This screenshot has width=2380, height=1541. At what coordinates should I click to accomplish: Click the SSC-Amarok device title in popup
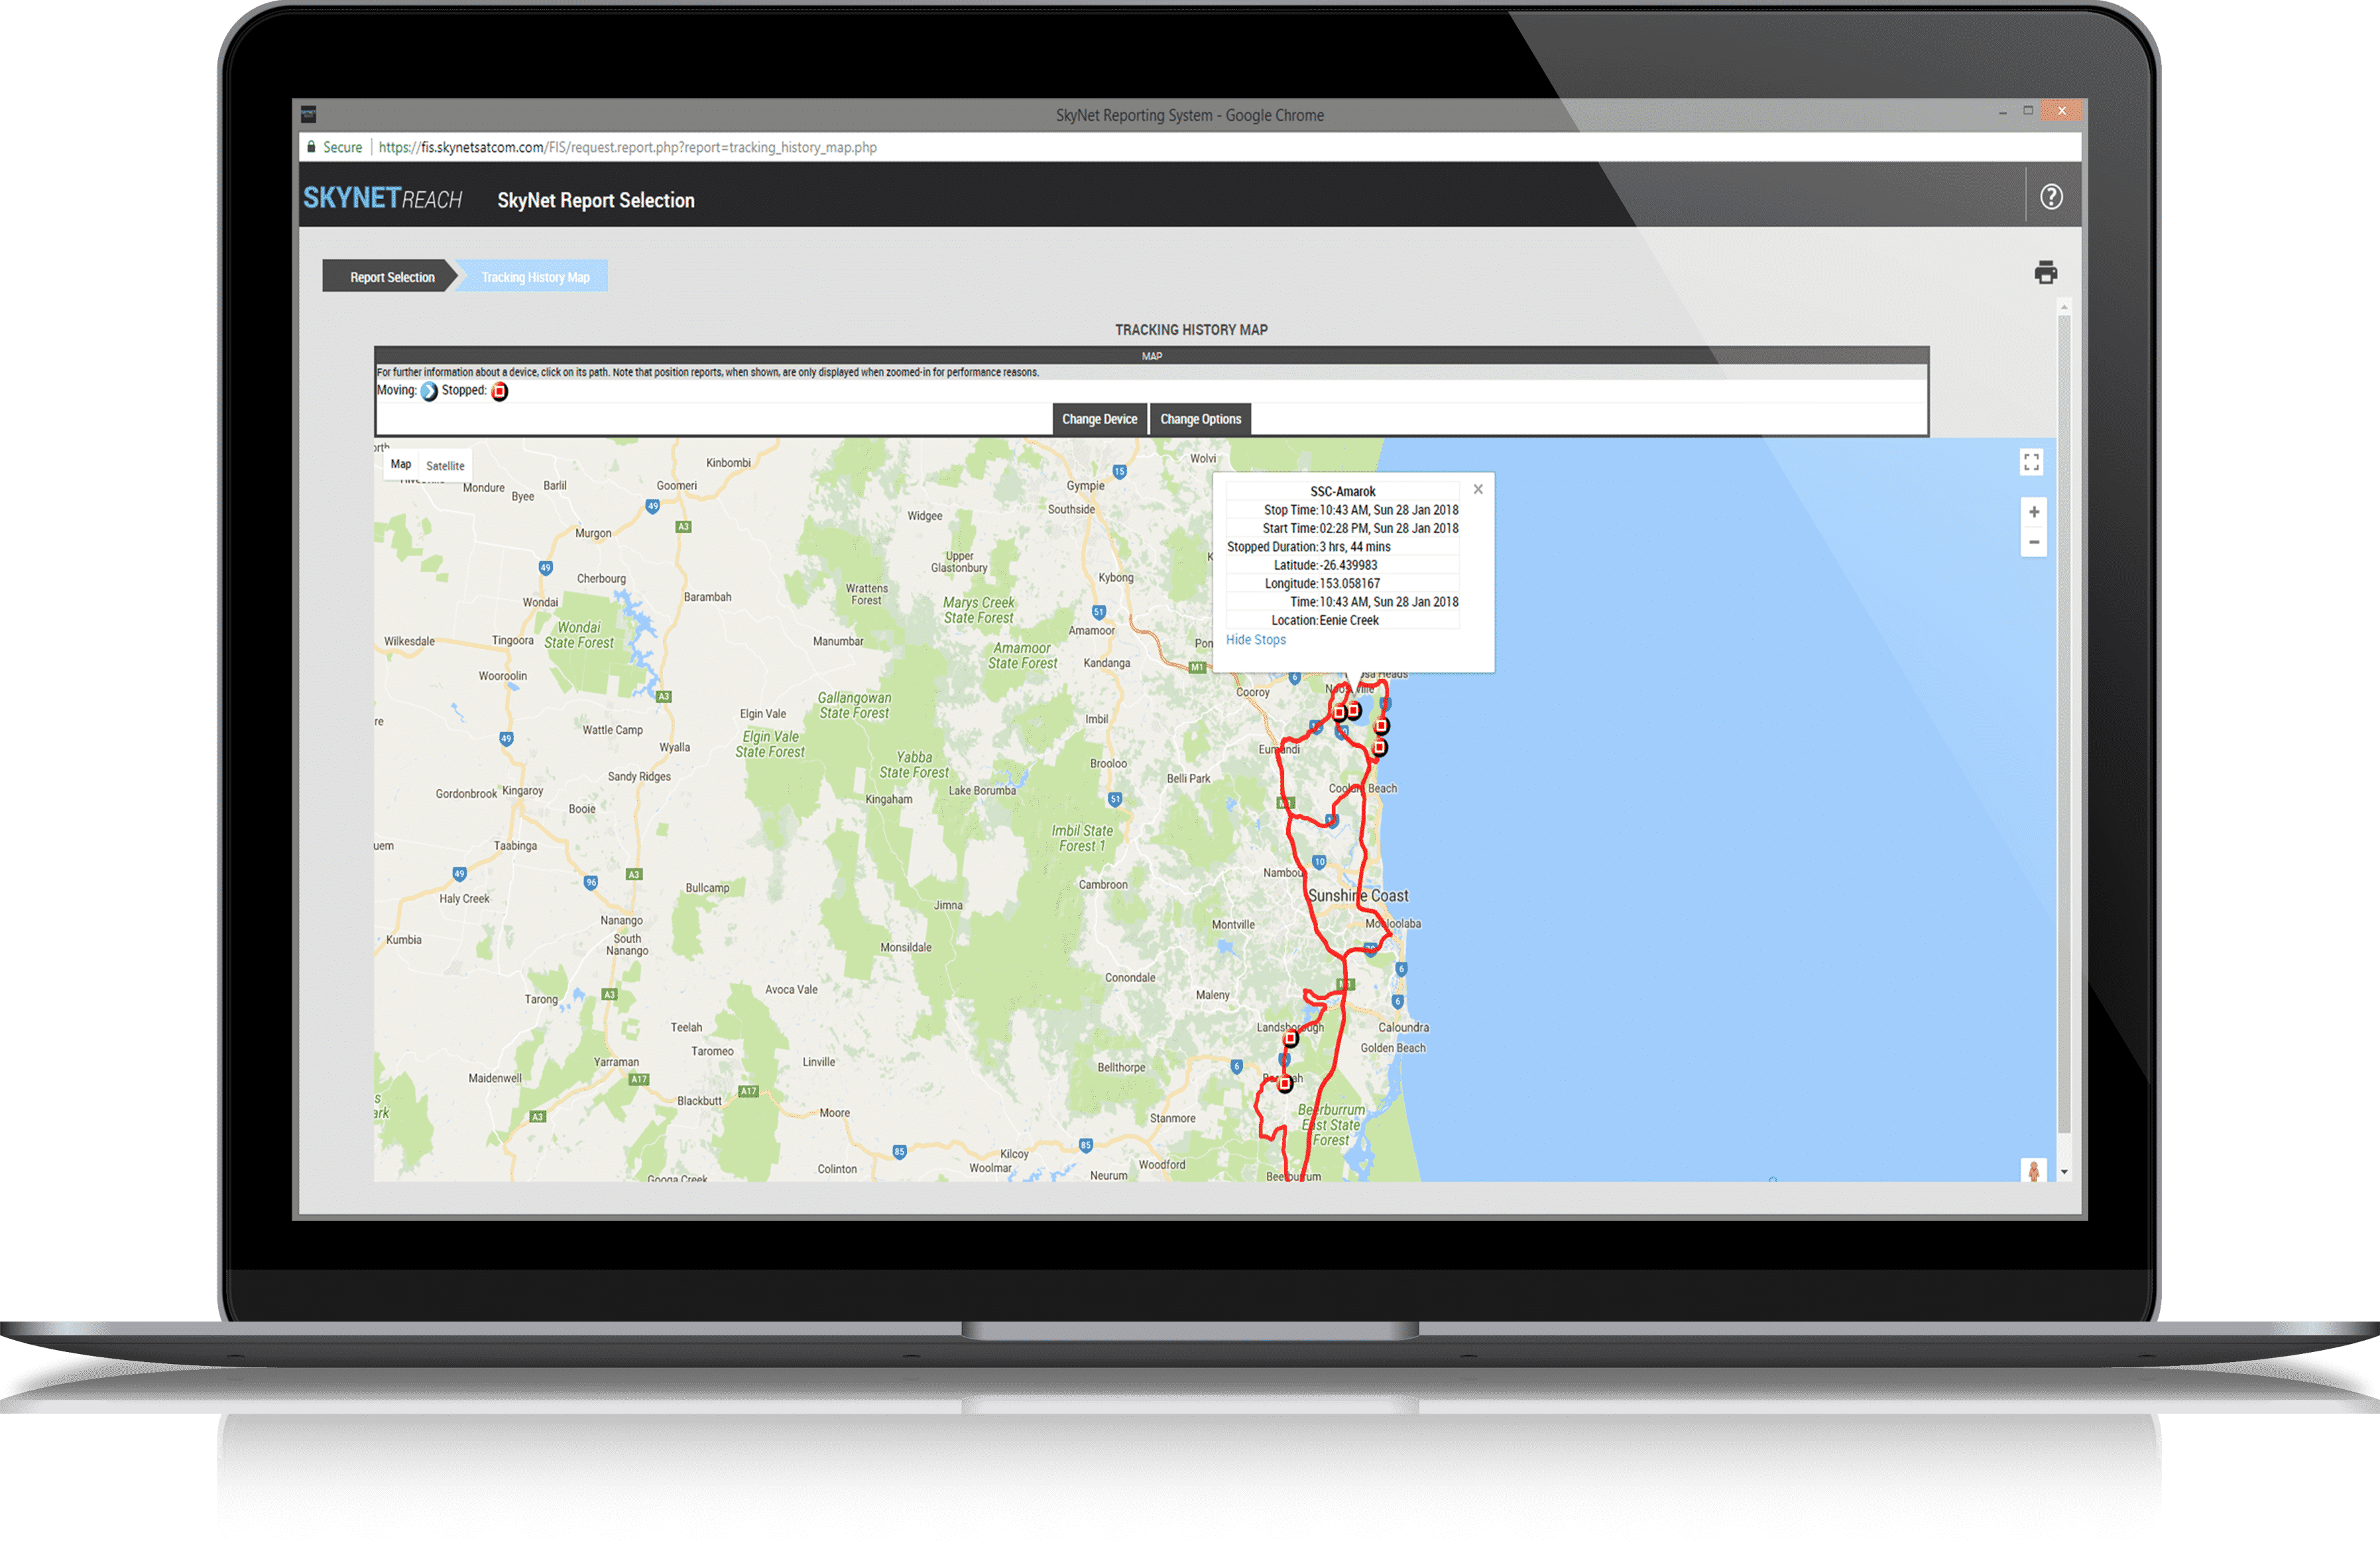pyautogui.click(x=1342, y=491)
